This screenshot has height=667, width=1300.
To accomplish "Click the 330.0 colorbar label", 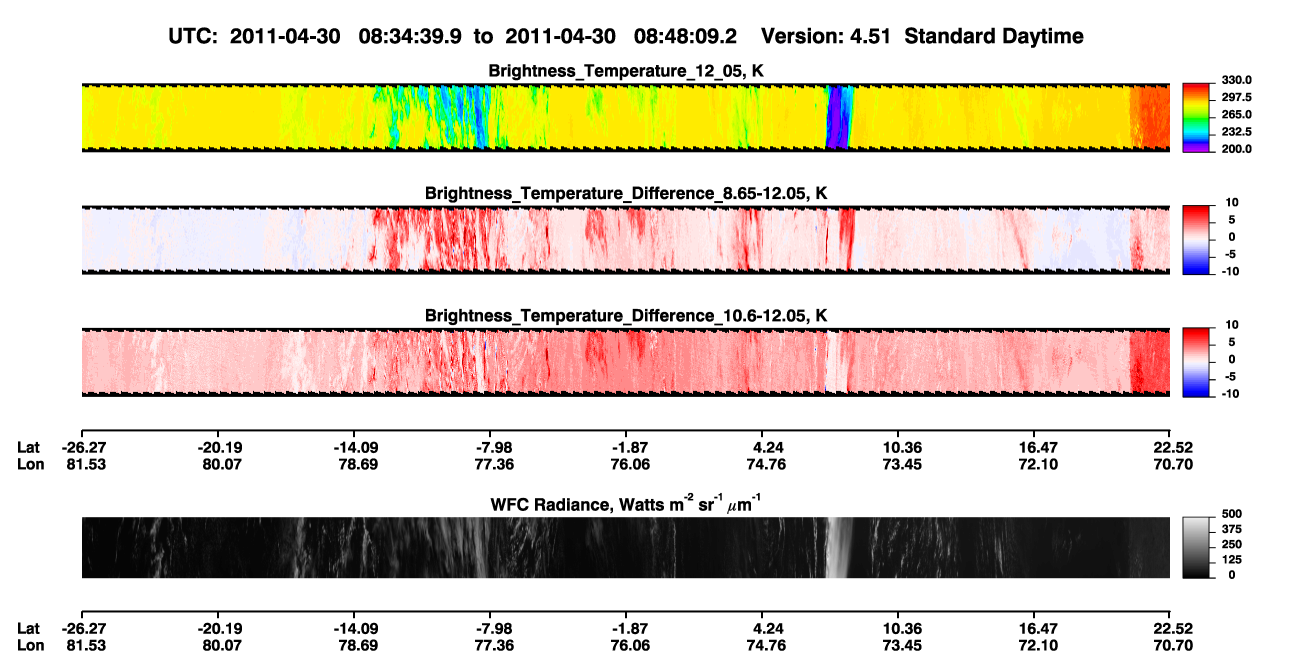I will 1236,80.
